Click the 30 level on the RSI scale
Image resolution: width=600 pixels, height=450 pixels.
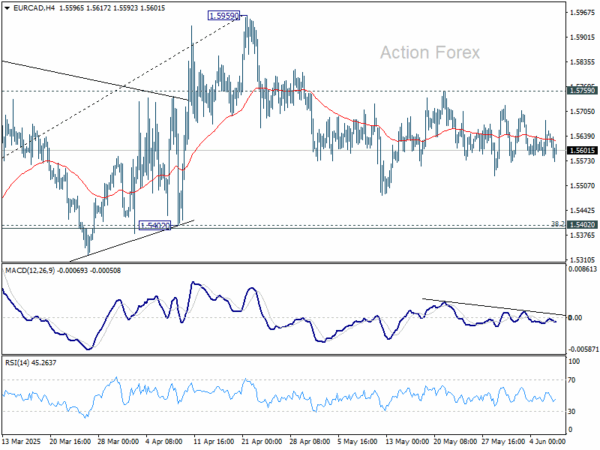(572, 411)
